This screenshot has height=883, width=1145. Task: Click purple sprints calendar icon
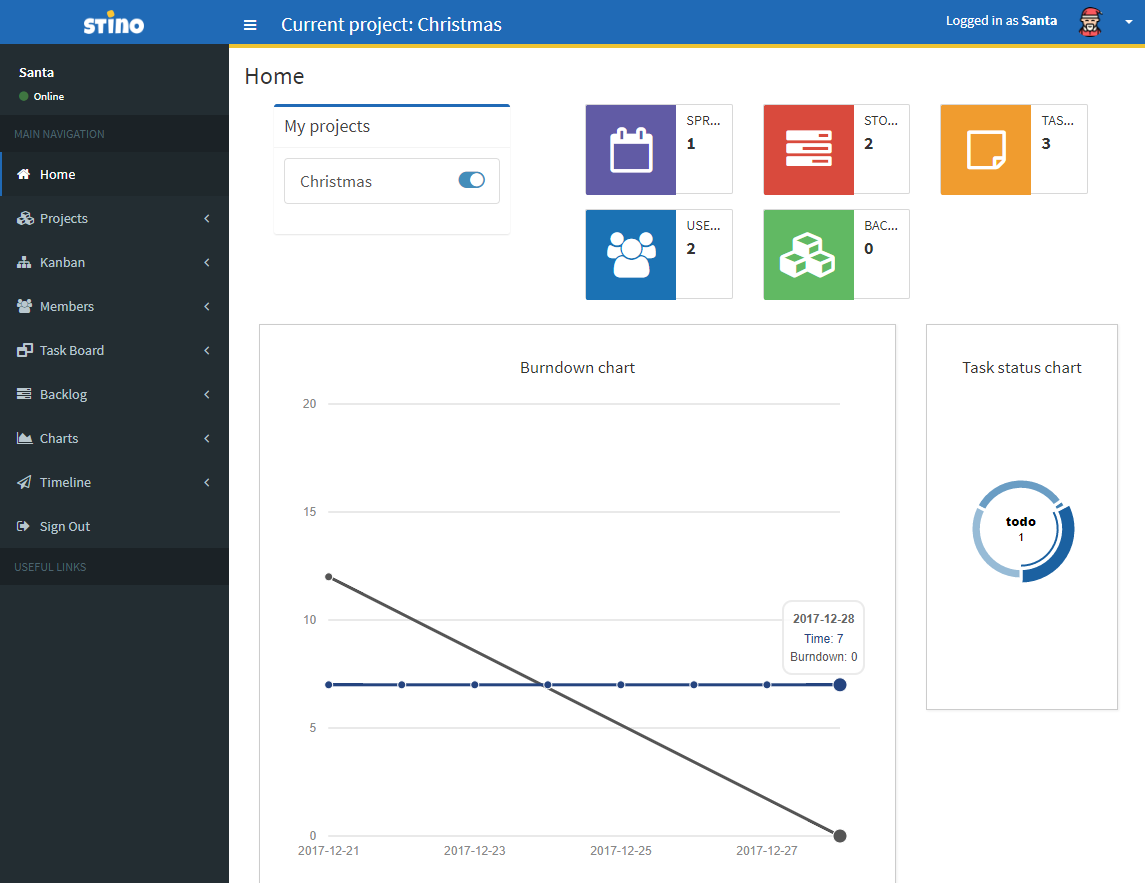pyautogui.click(x=631, y=150)
